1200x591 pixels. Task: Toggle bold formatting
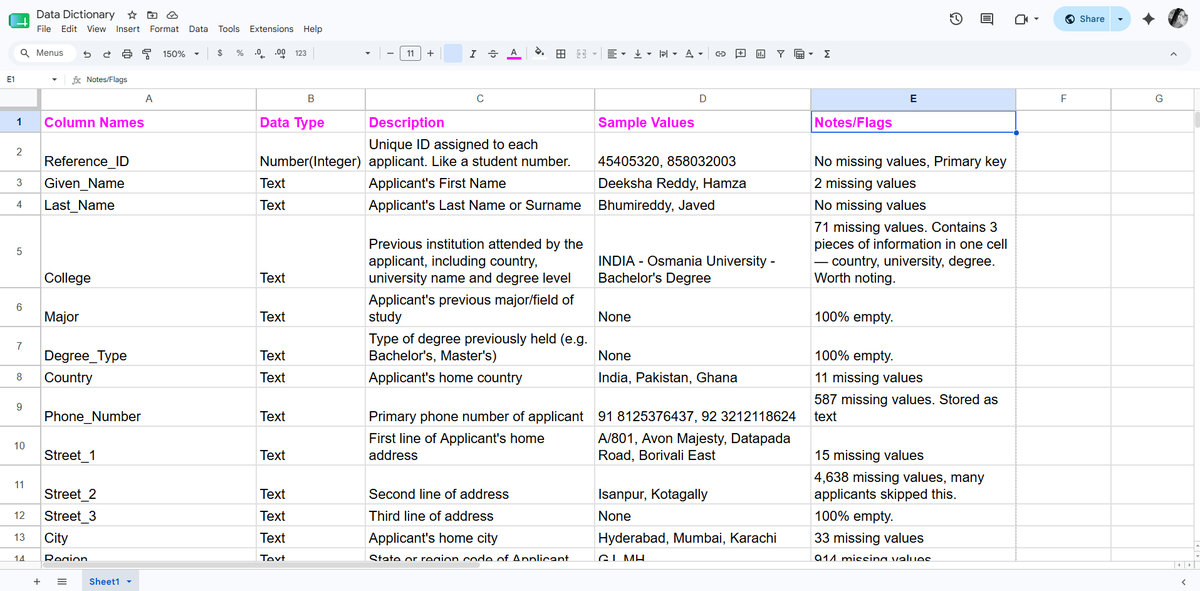[453, 54]
